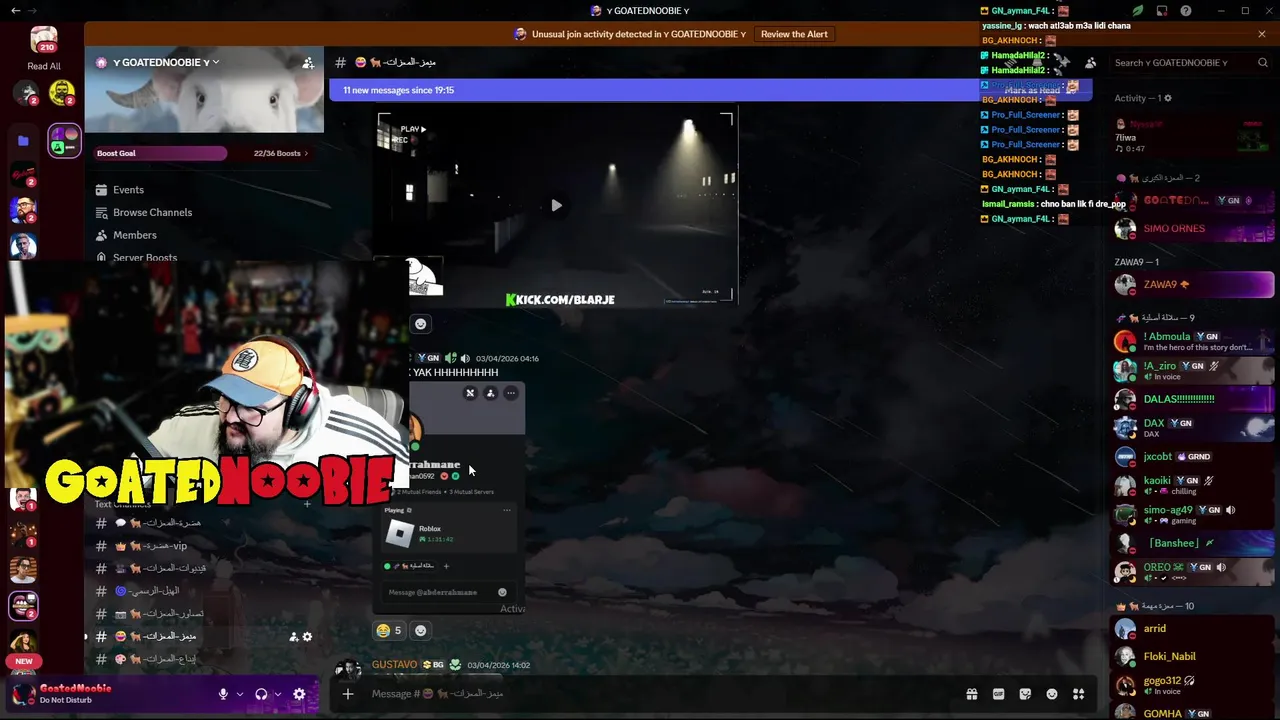Image resolution: width=1280 pixels, height=720 pixels.
Task: Click the Boost Goal progress bar
Action: pyautogui.click(x=161, y=153)
